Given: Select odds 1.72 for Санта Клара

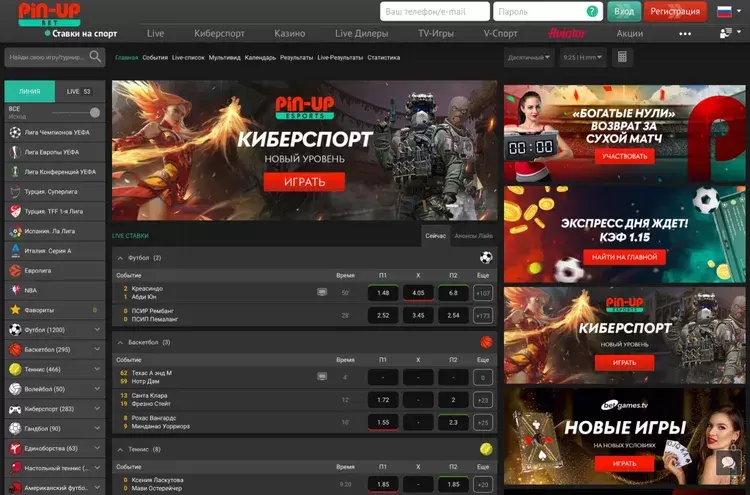Looking at the screenshot, I should 383,400.
